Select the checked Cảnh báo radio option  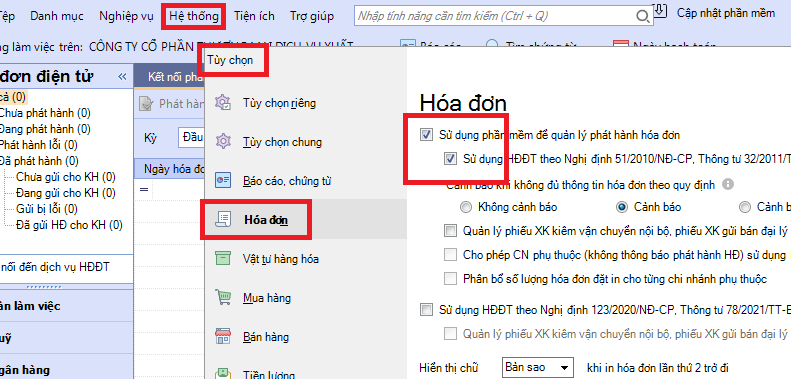pyautogui.click(x=622, y=207)
